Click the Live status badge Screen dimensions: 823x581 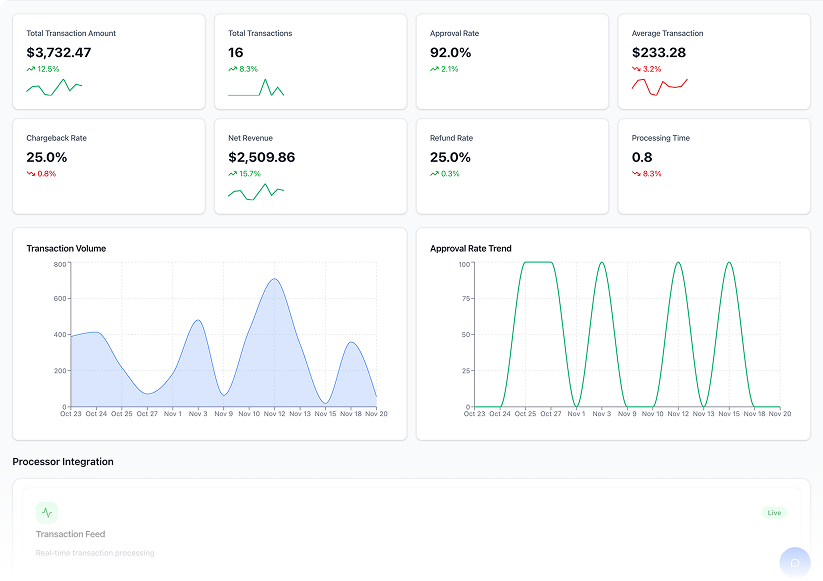(x=774, y=513)
